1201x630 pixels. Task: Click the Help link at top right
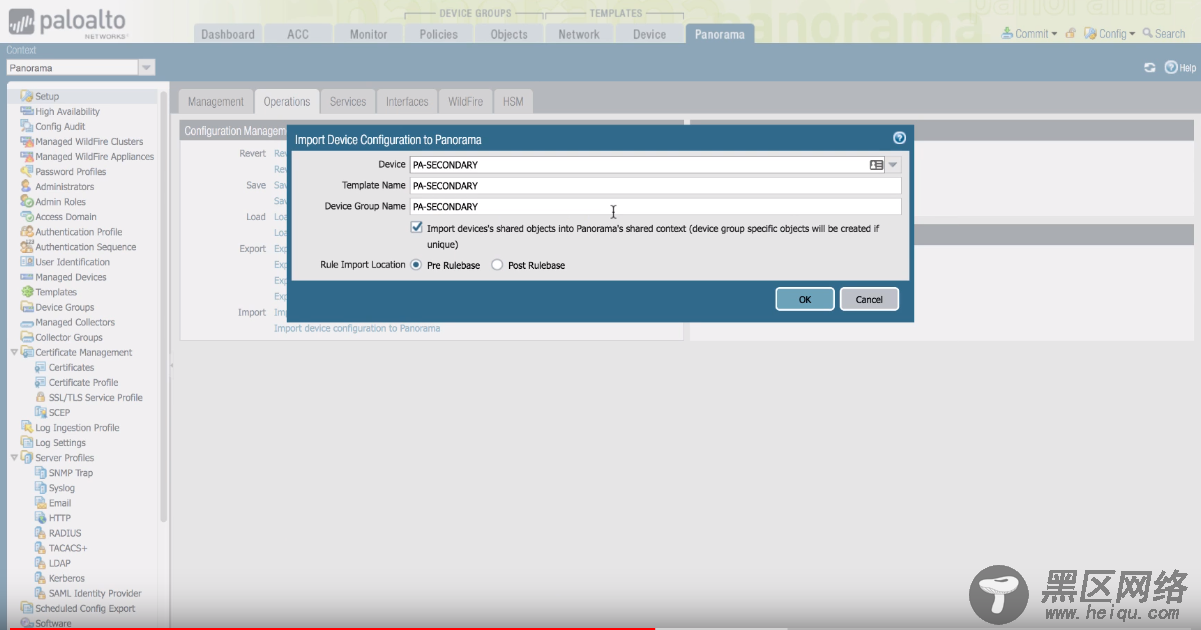click(1180, 68)
